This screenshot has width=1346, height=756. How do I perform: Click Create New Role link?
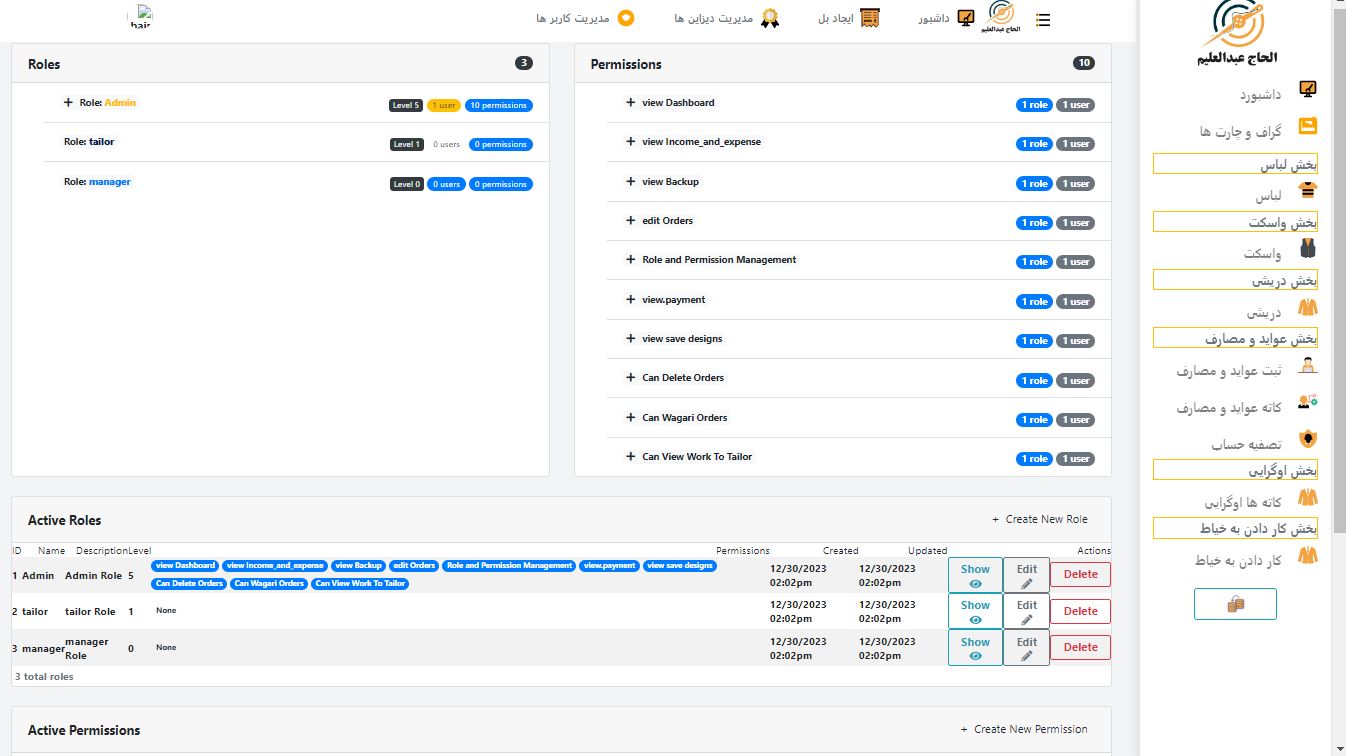coord(1040,519)
